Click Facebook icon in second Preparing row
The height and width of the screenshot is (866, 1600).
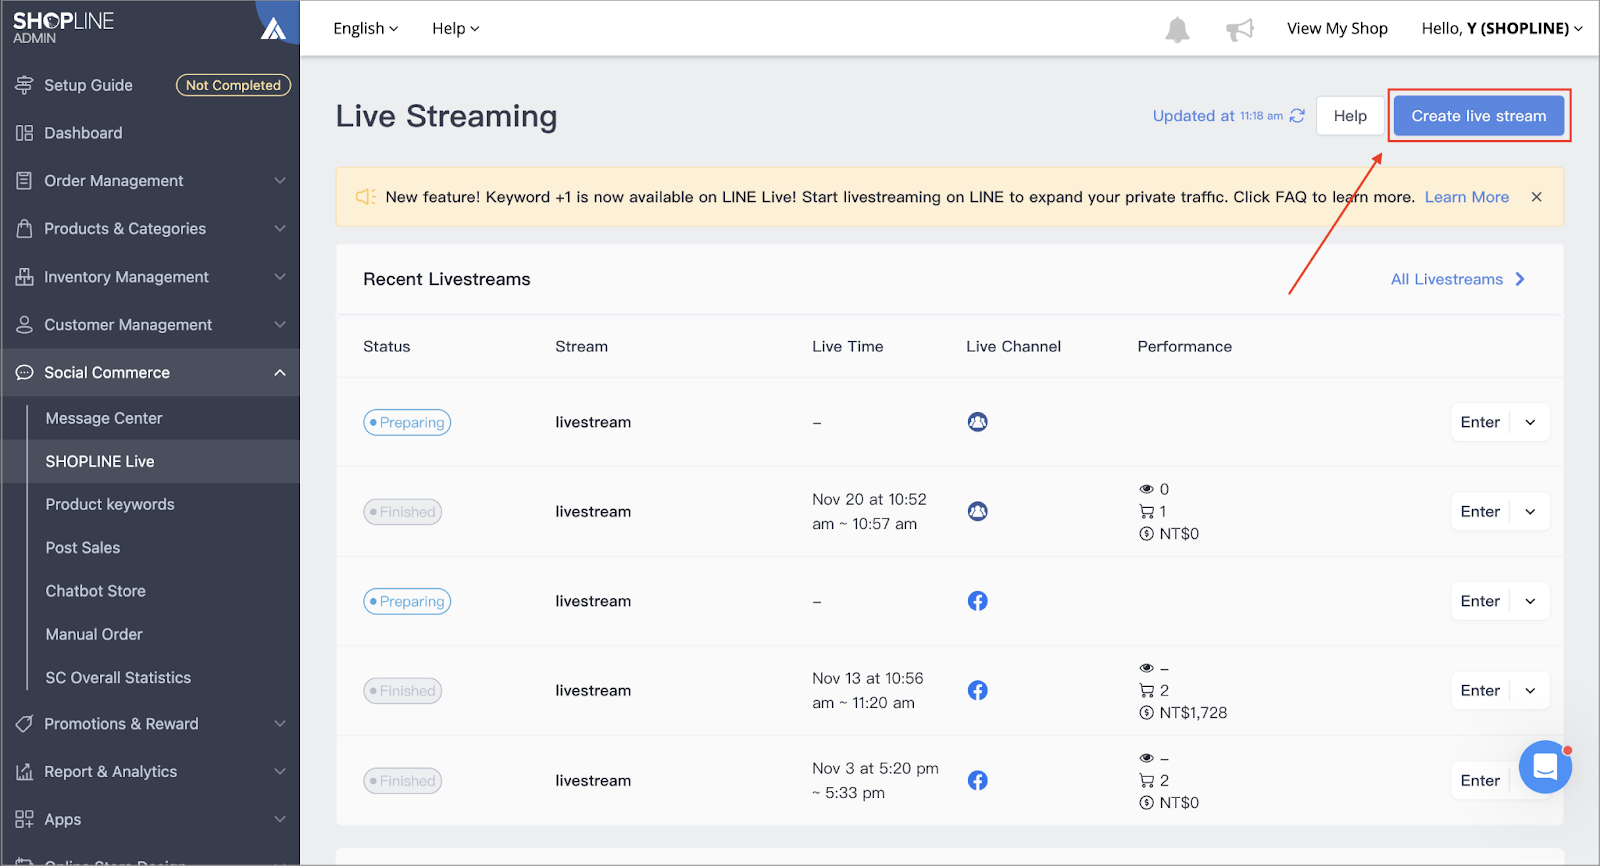click(x=978, y=601)
